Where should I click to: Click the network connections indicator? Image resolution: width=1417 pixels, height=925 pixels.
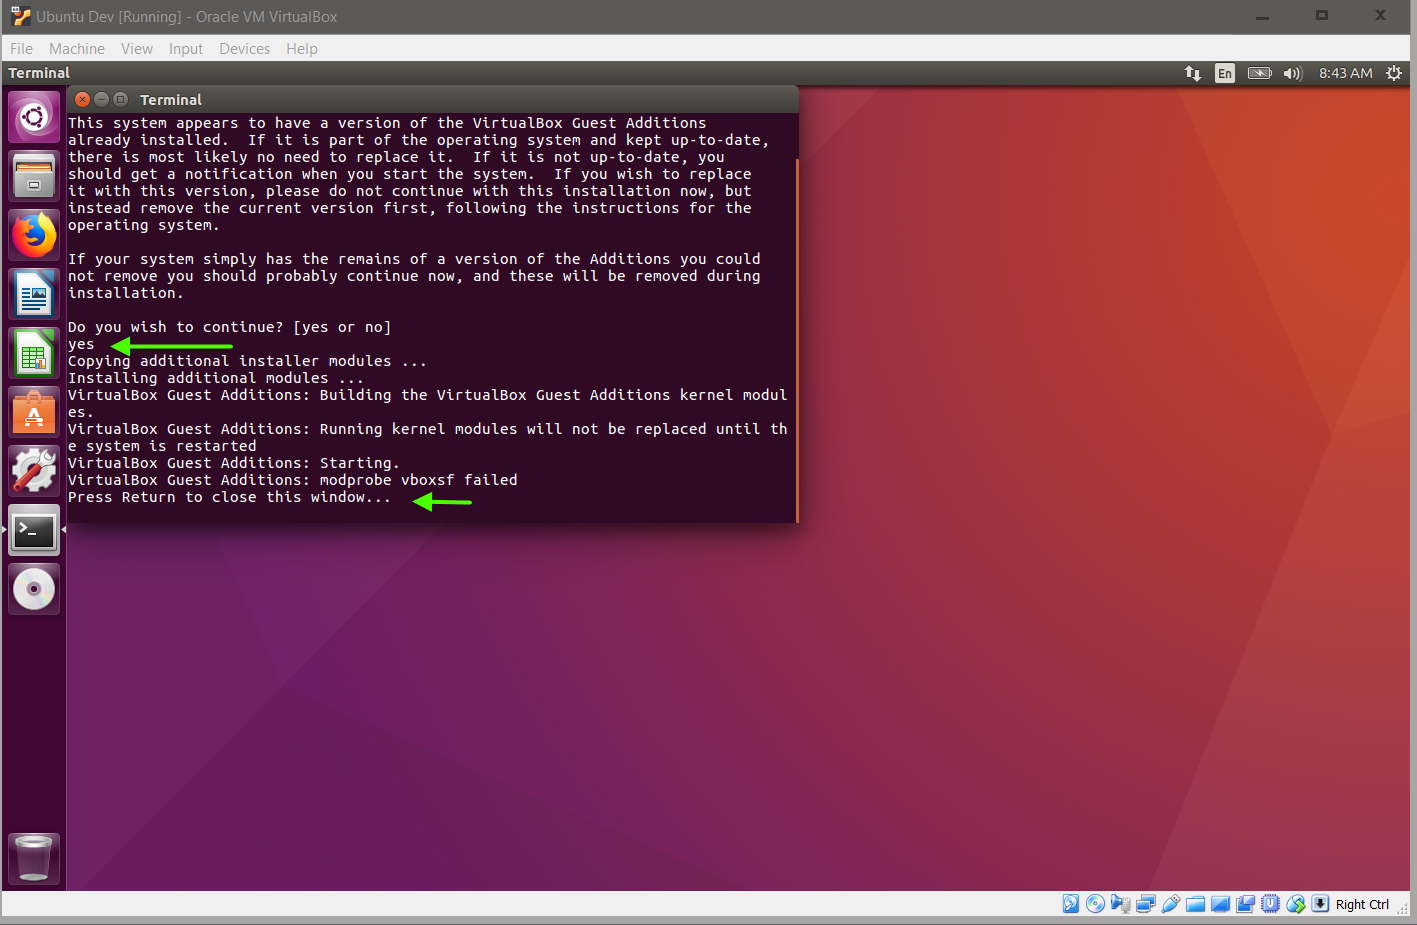pos(1192,73)
